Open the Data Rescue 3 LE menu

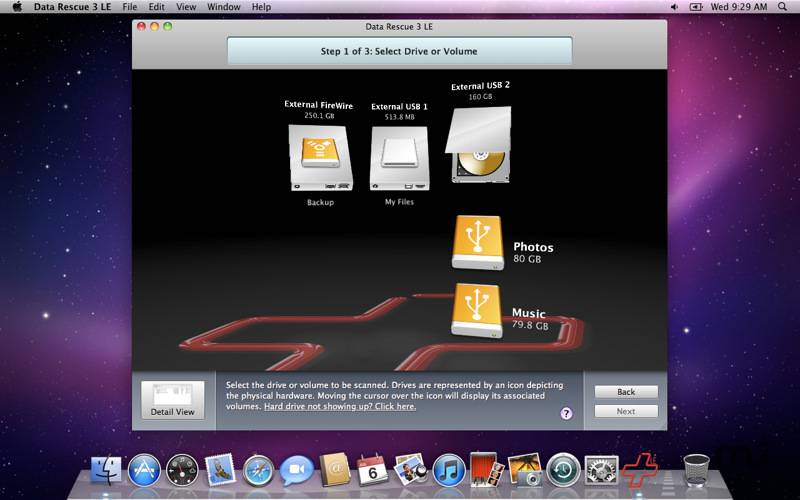click(x=72, y=7)
